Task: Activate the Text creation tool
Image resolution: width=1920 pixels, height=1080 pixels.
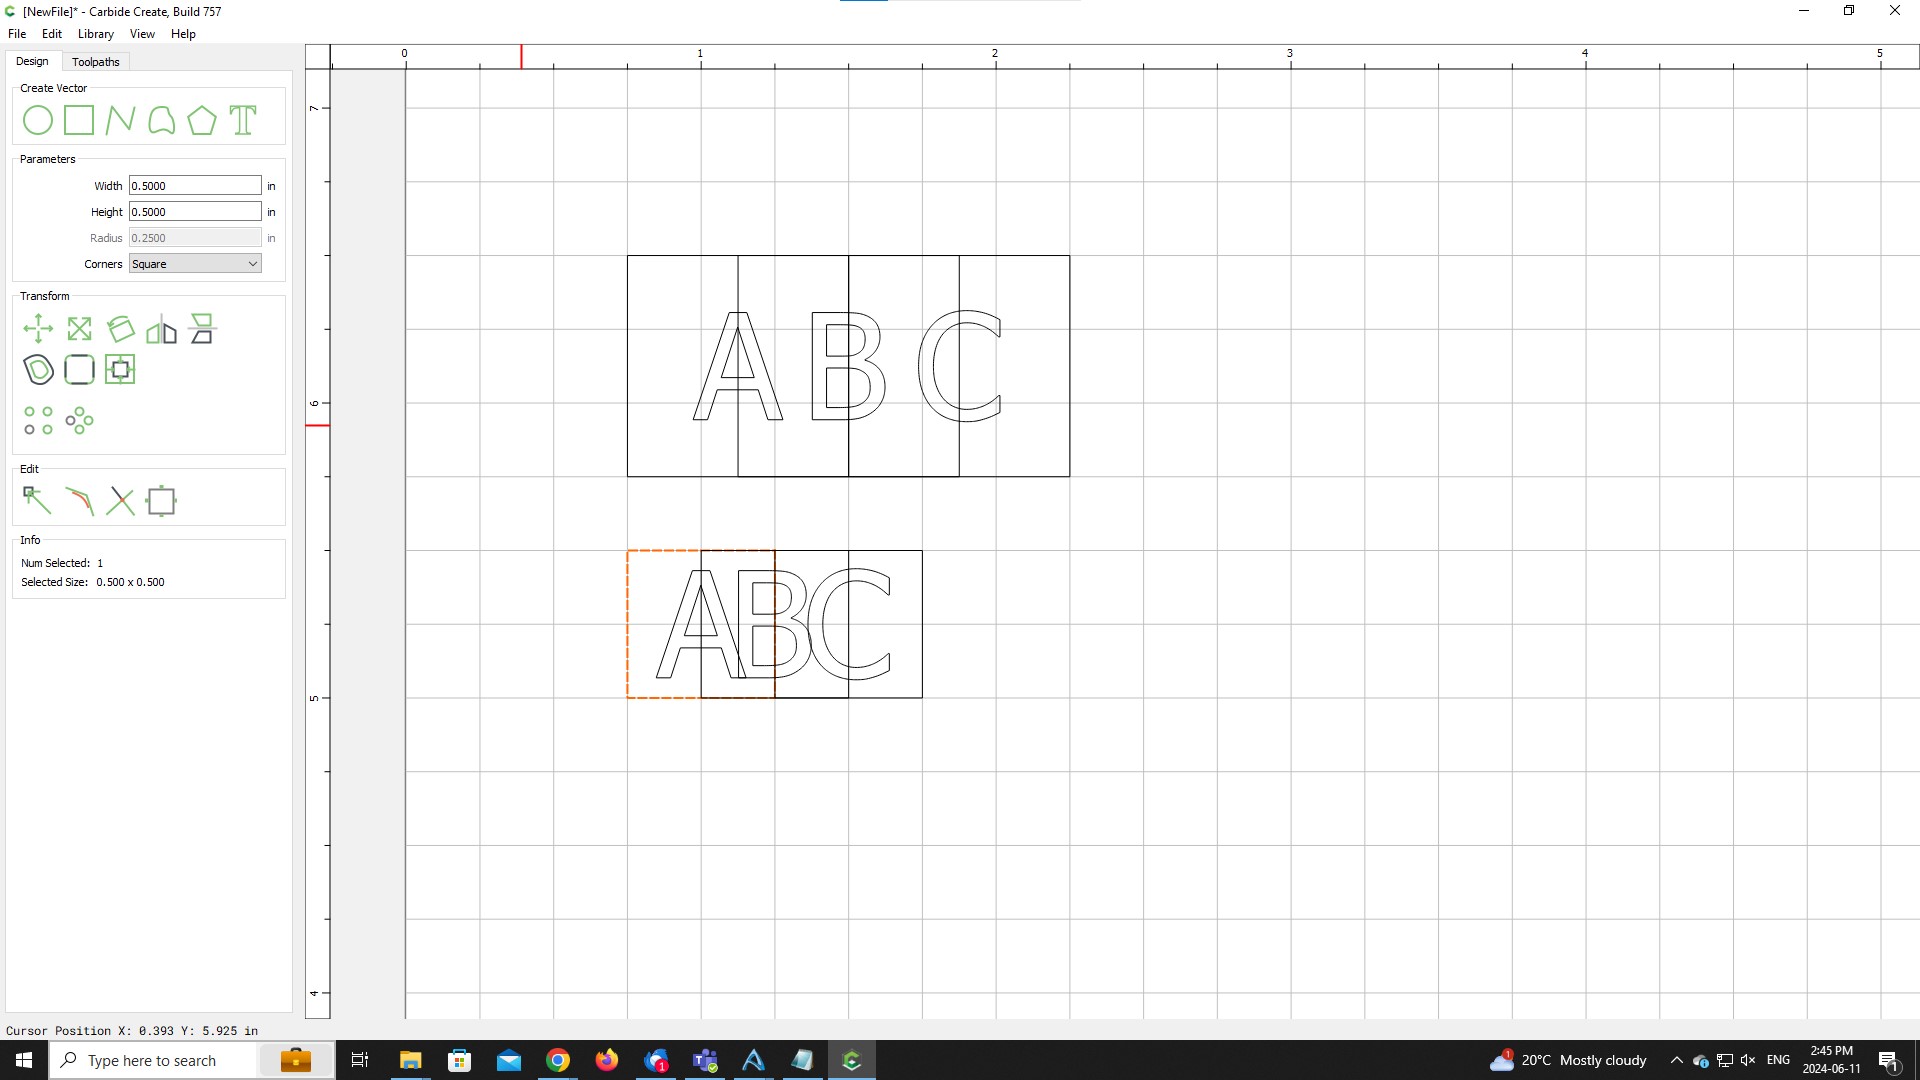Action: pos(243,121)
